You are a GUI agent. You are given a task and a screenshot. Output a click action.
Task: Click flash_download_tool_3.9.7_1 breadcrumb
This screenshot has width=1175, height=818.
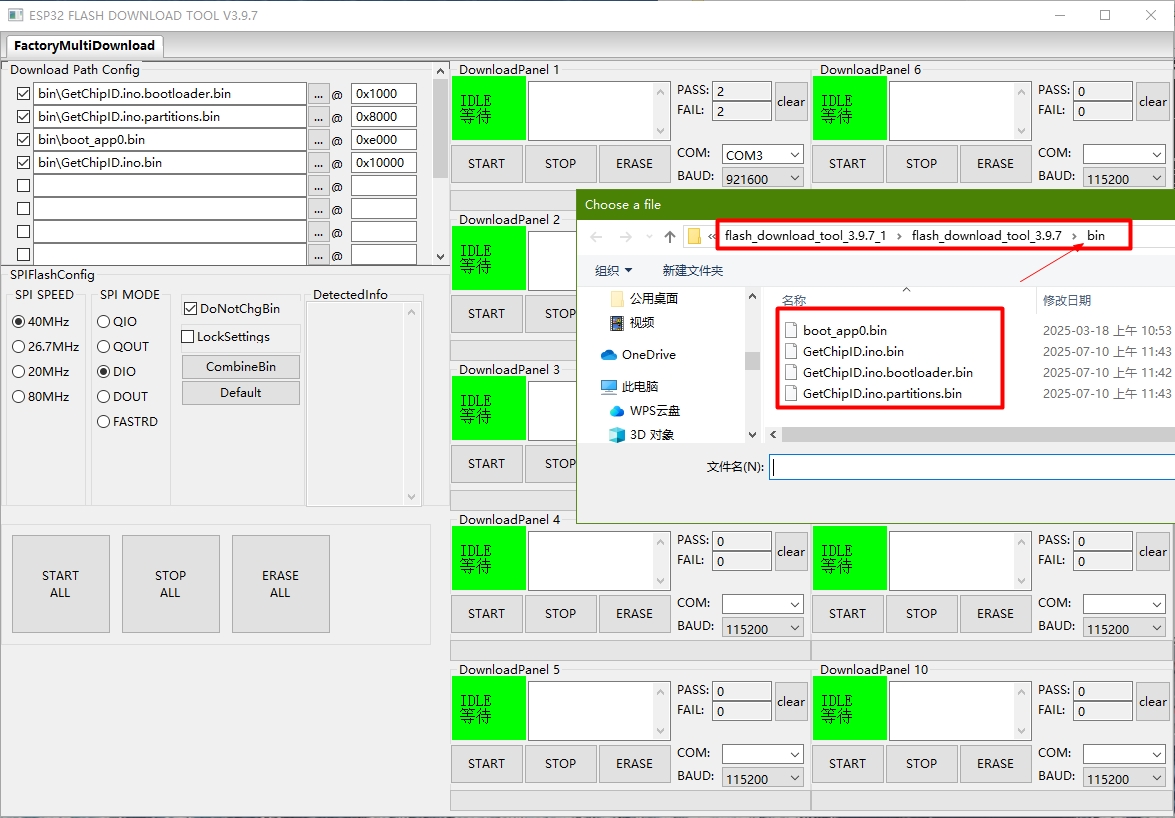(x=805, y=236)
